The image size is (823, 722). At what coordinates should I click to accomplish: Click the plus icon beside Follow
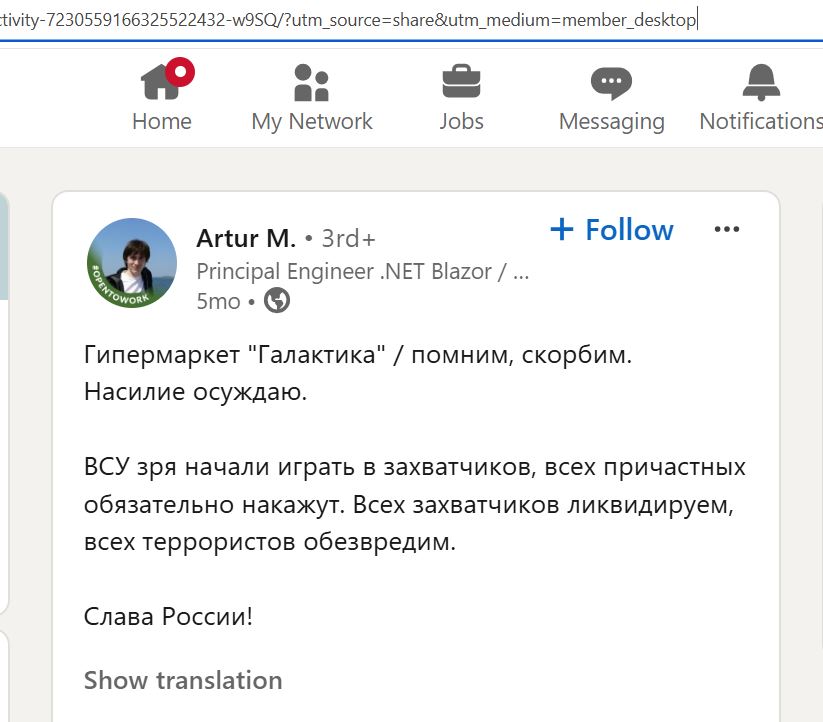pos(562,229)
